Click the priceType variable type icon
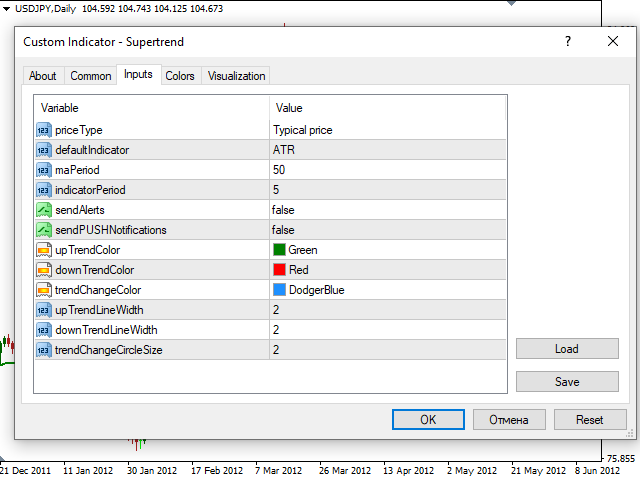Screen dimensions: 640x480 [x=43, y=130]
